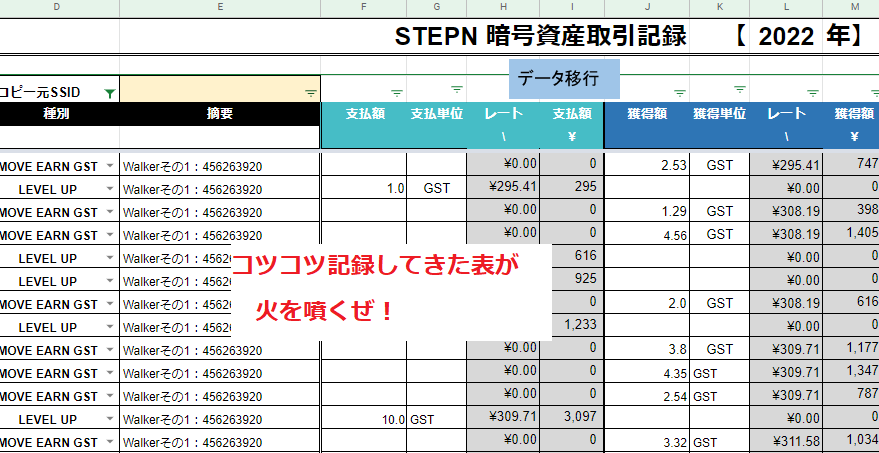Select the 1,233 payment yen cell
Image resolution: width=879 pixels, height=453 pixels.
(578, 325)
